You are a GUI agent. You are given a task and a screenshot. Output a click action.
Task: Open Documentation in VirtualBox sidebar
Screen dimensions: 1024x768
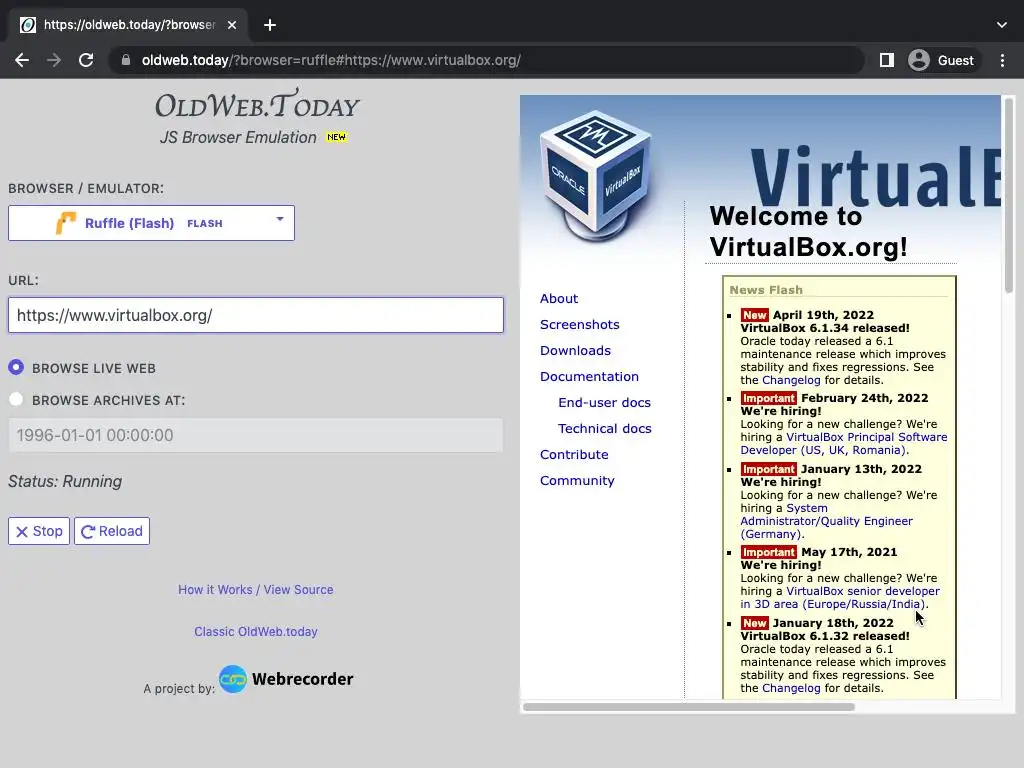[x=590, y=377]
